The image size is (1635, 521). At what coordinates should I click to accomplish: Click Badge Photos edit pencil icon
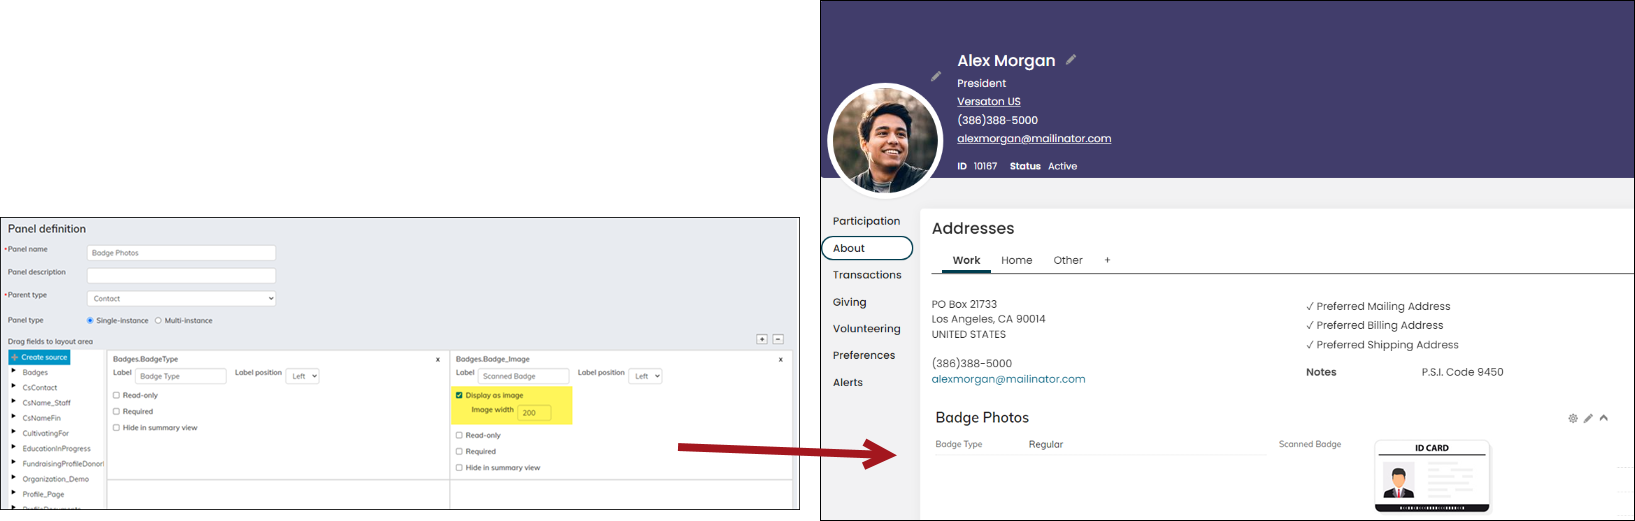(1588, 418)
